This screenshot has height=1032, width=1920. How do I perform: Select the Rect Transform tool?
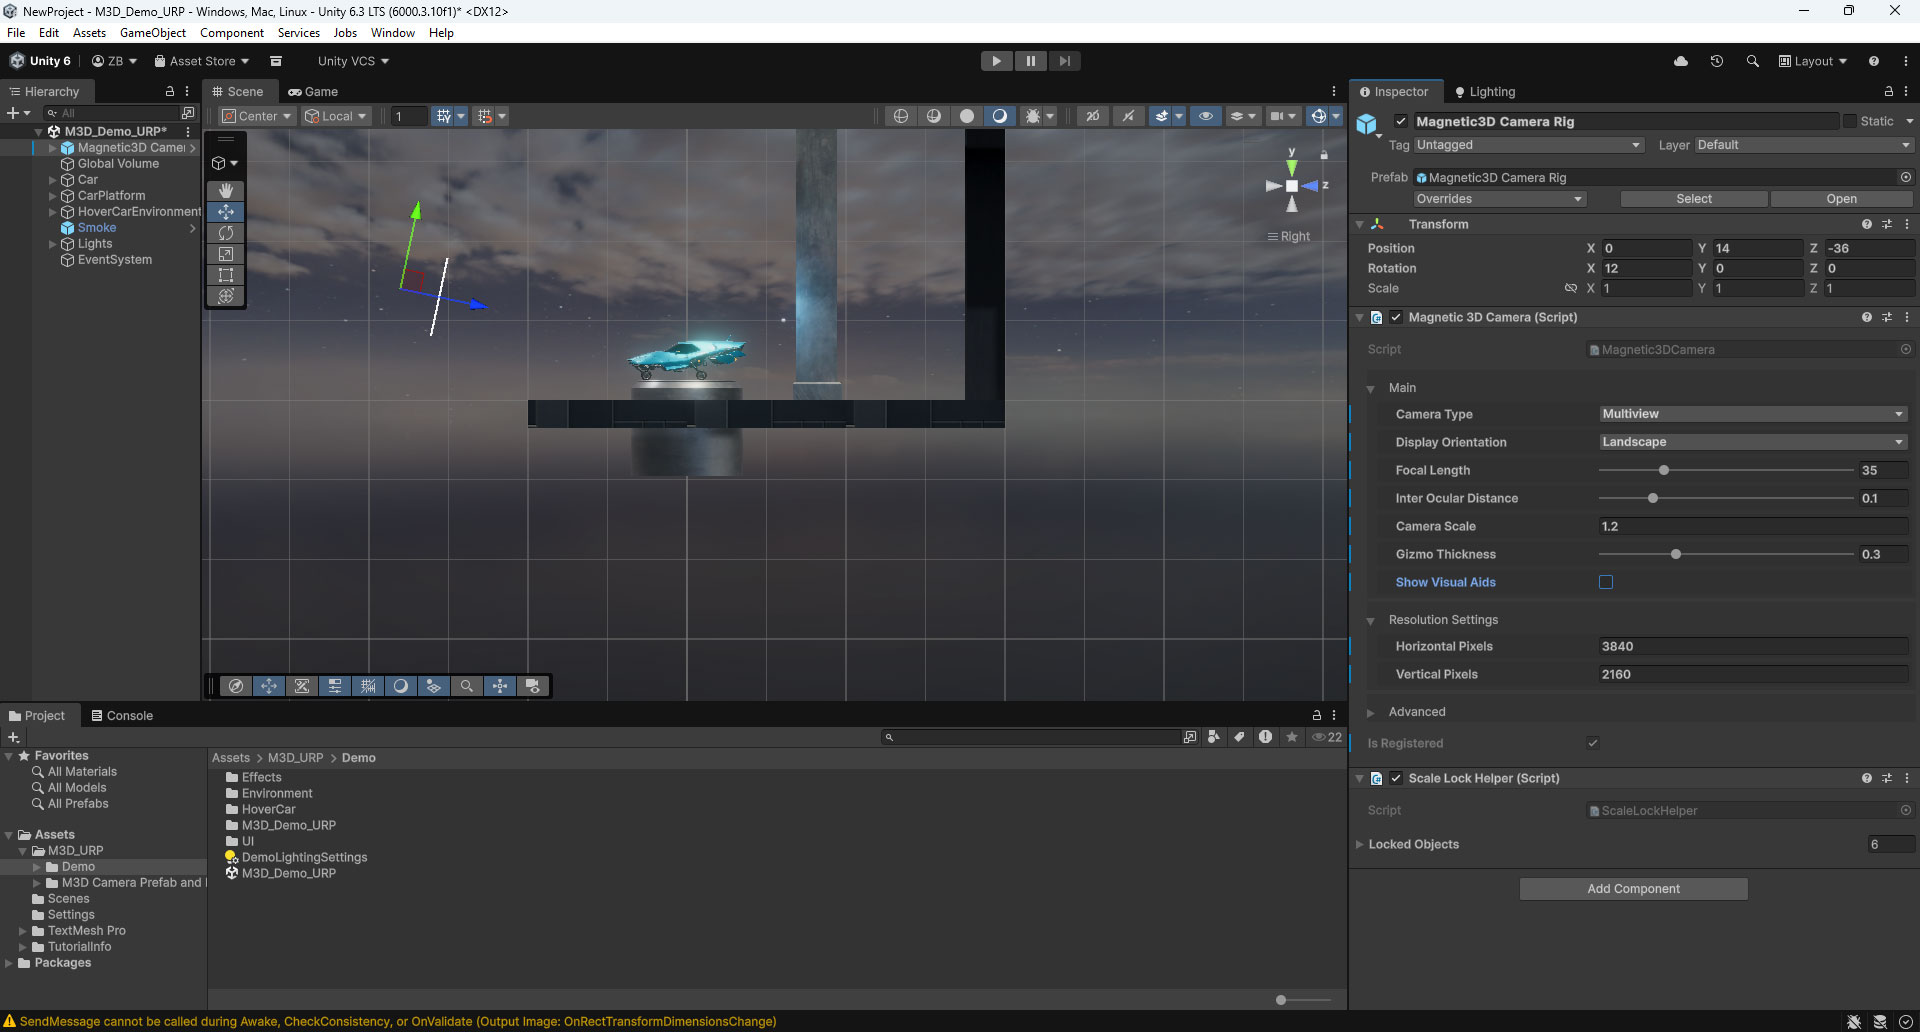click(225, 274)
